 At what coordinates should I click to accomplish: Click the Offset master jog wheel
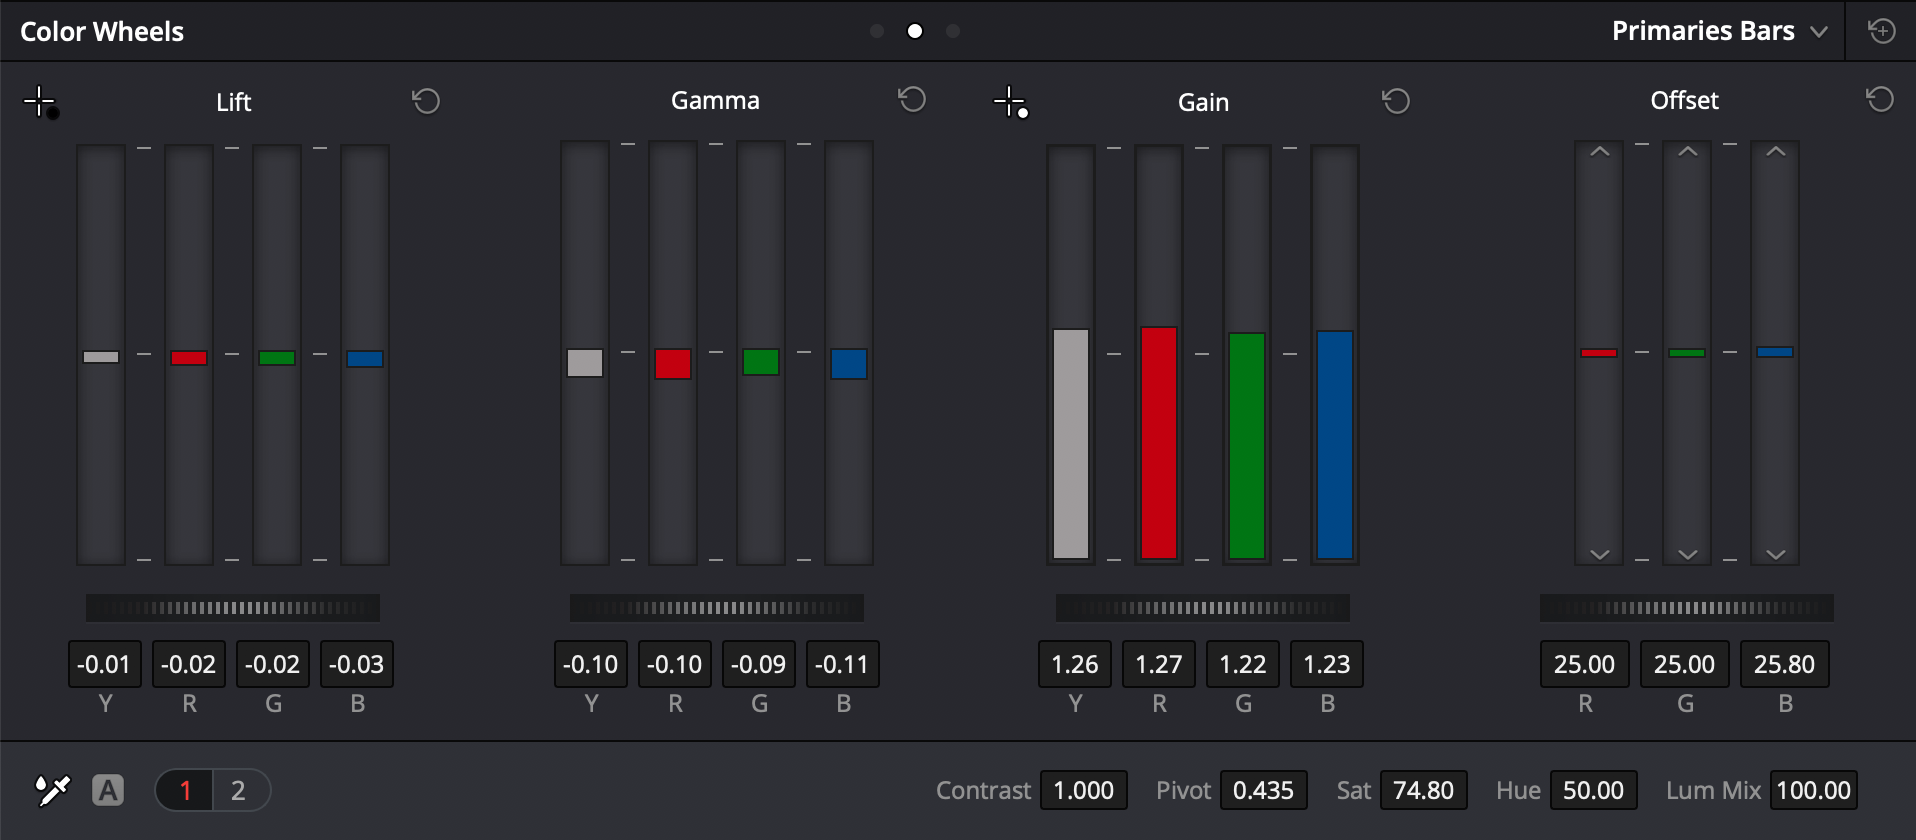tap(1687, 607)
